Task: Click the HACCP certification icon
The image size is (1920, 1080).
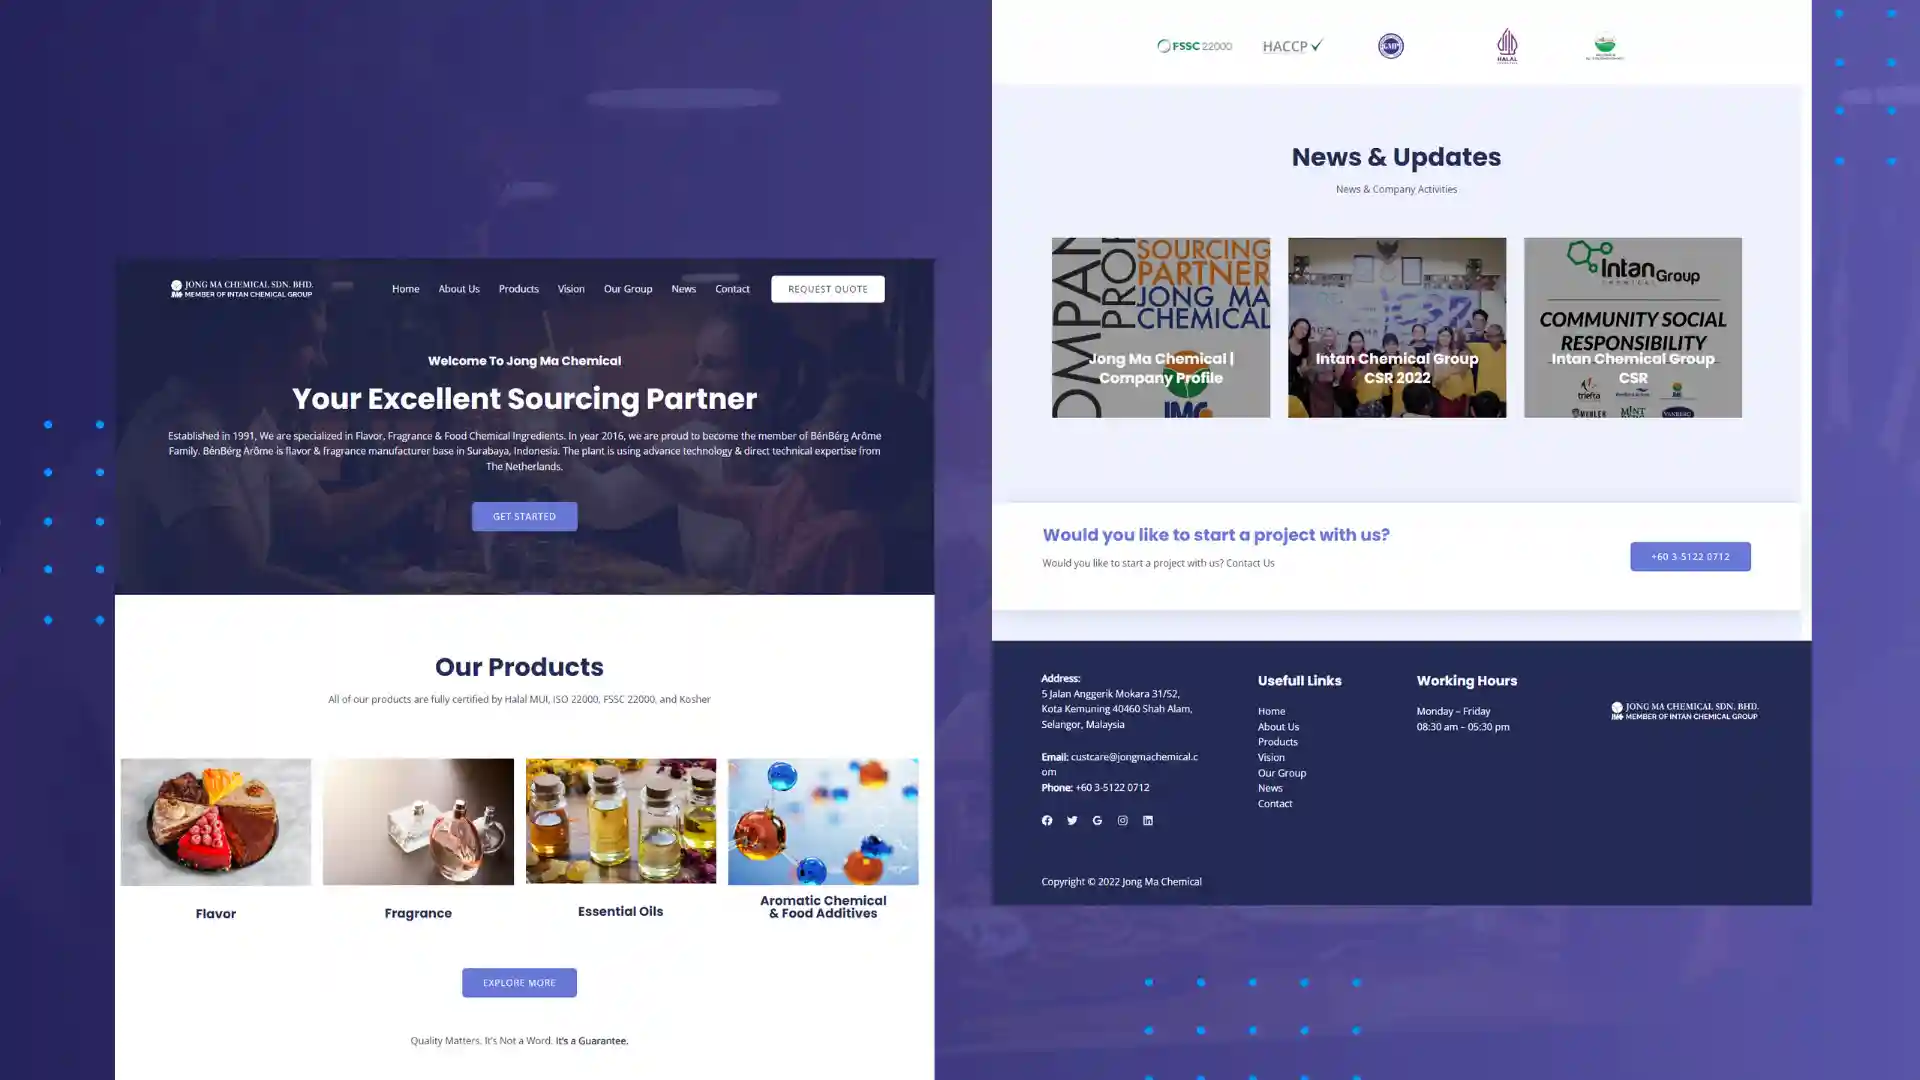Action: click(x=1291, y=45)
